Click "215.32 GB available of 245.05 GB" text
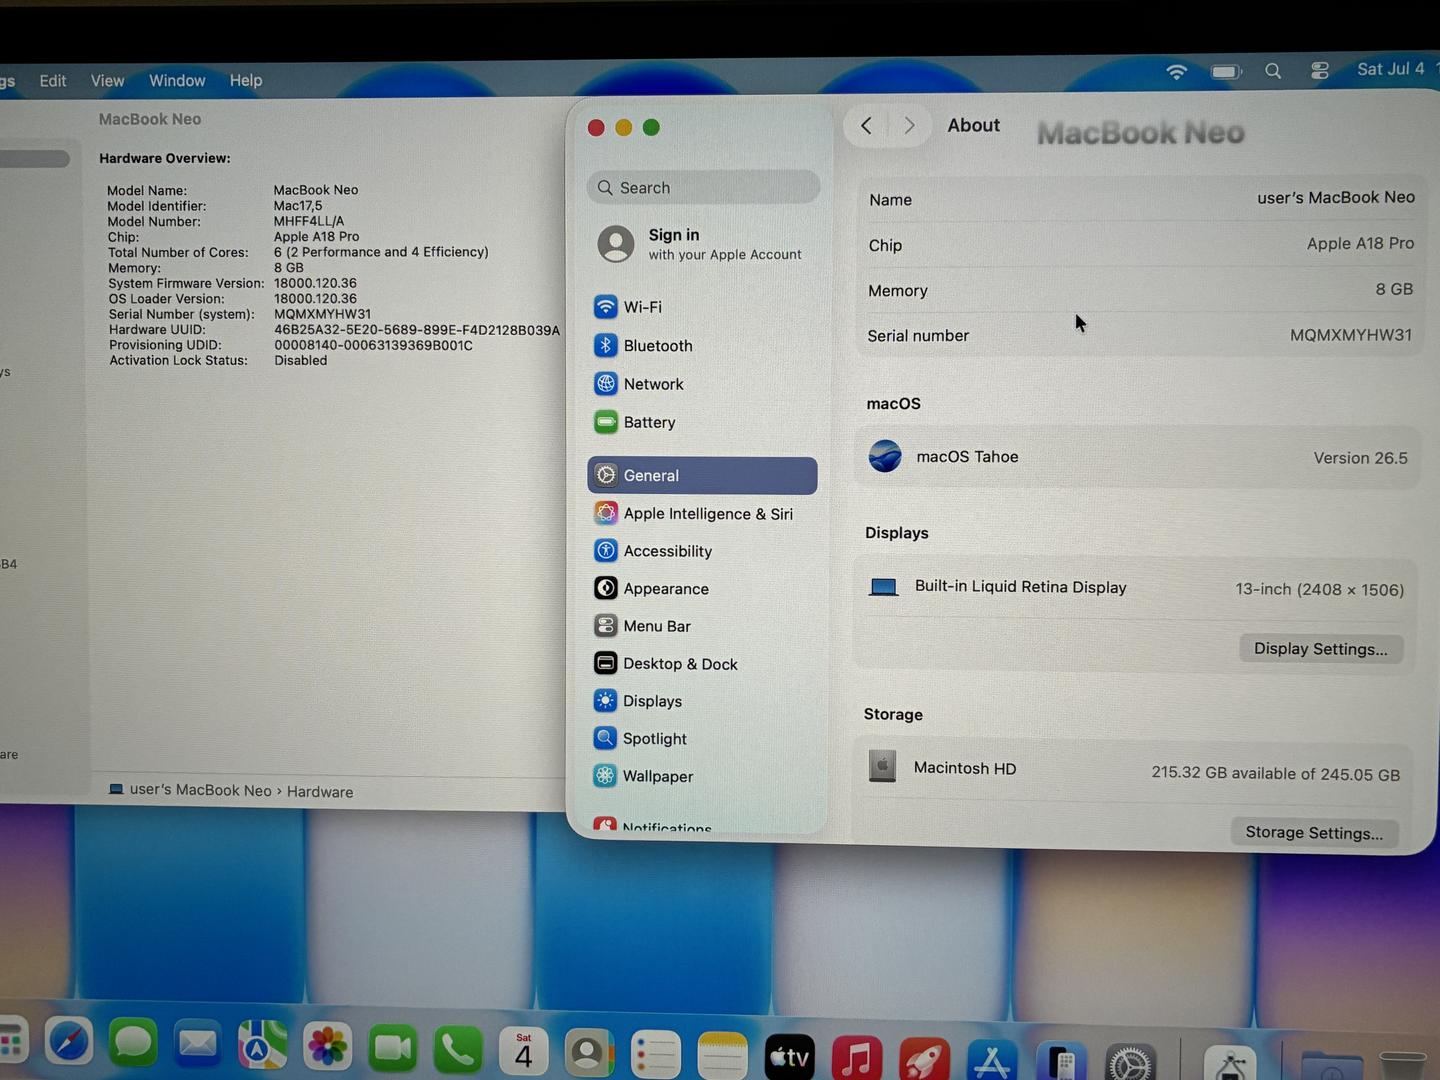The height and width of the screenshot is (1080, 1440). [x=1275, y=774]
